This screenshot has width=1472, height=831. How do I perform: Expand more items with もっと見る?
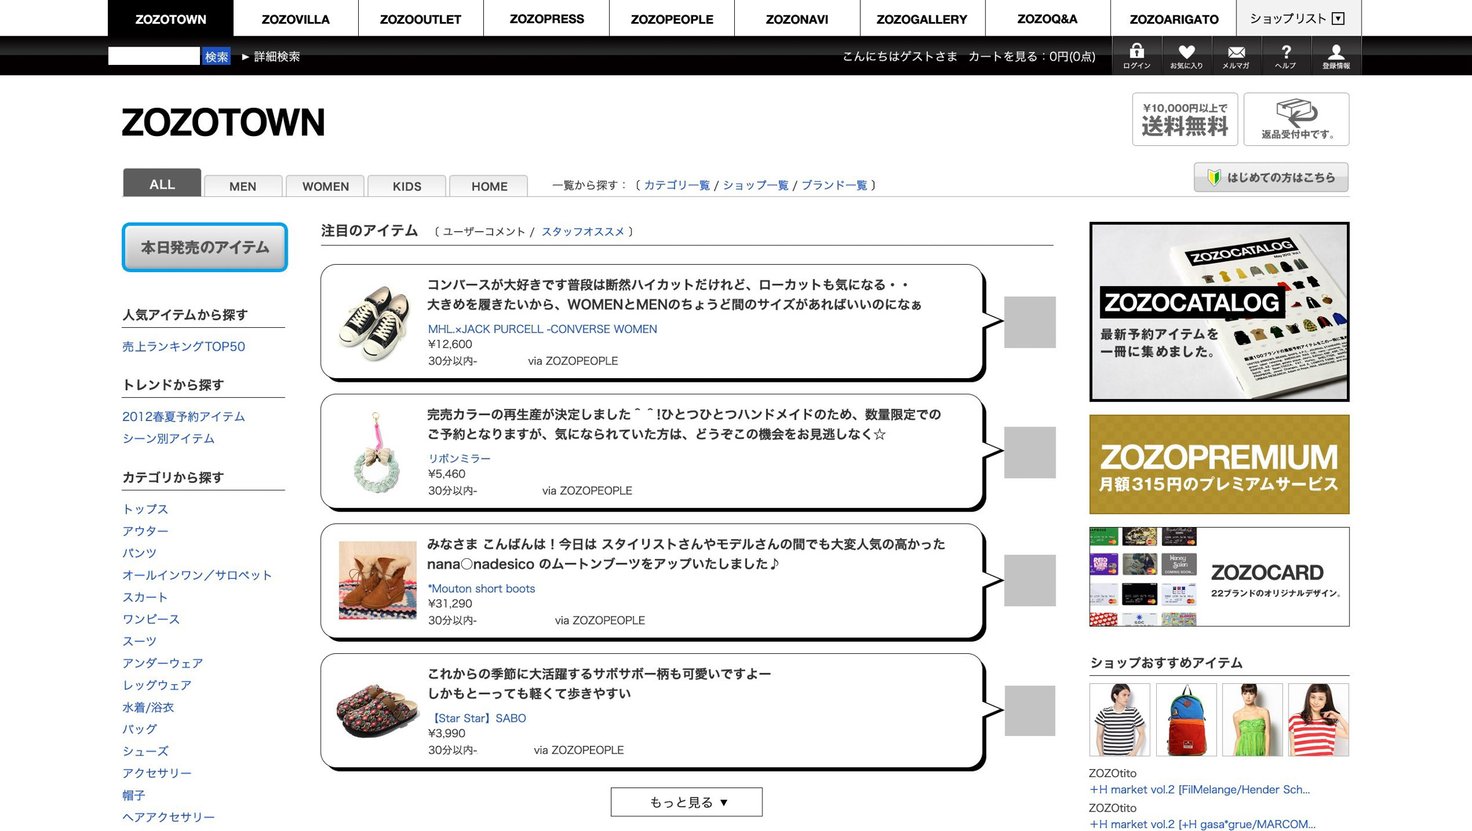(x=687, y=802)
